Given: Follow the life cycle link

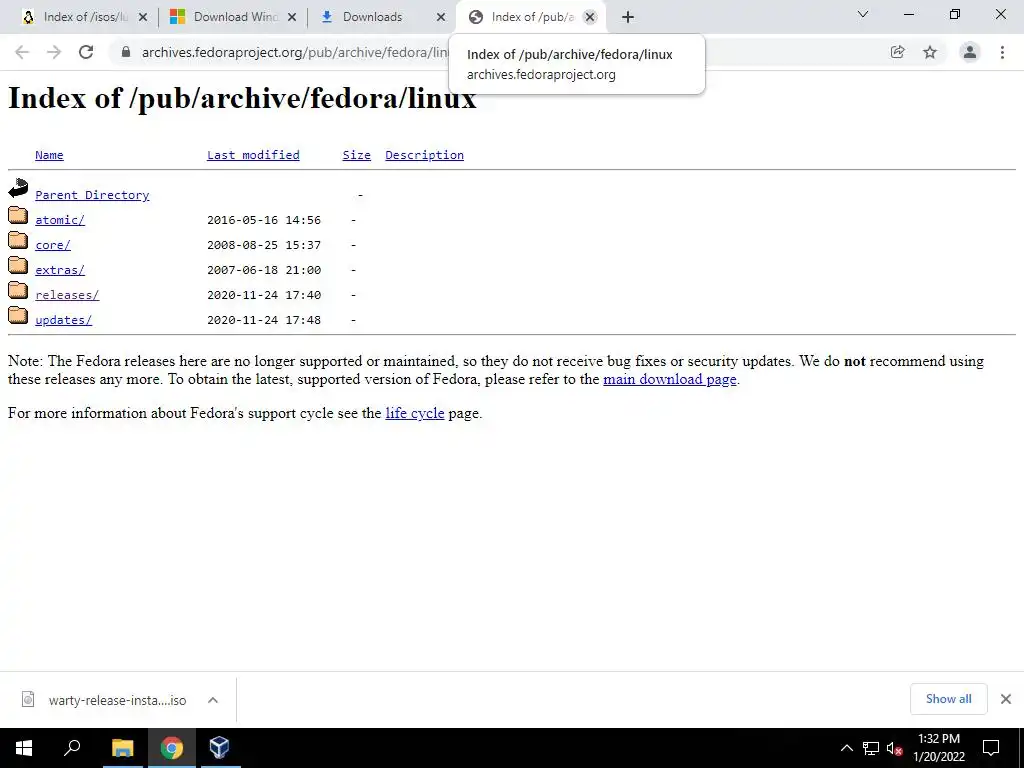Looking at the screenshot, I should (x=415, y=413).
